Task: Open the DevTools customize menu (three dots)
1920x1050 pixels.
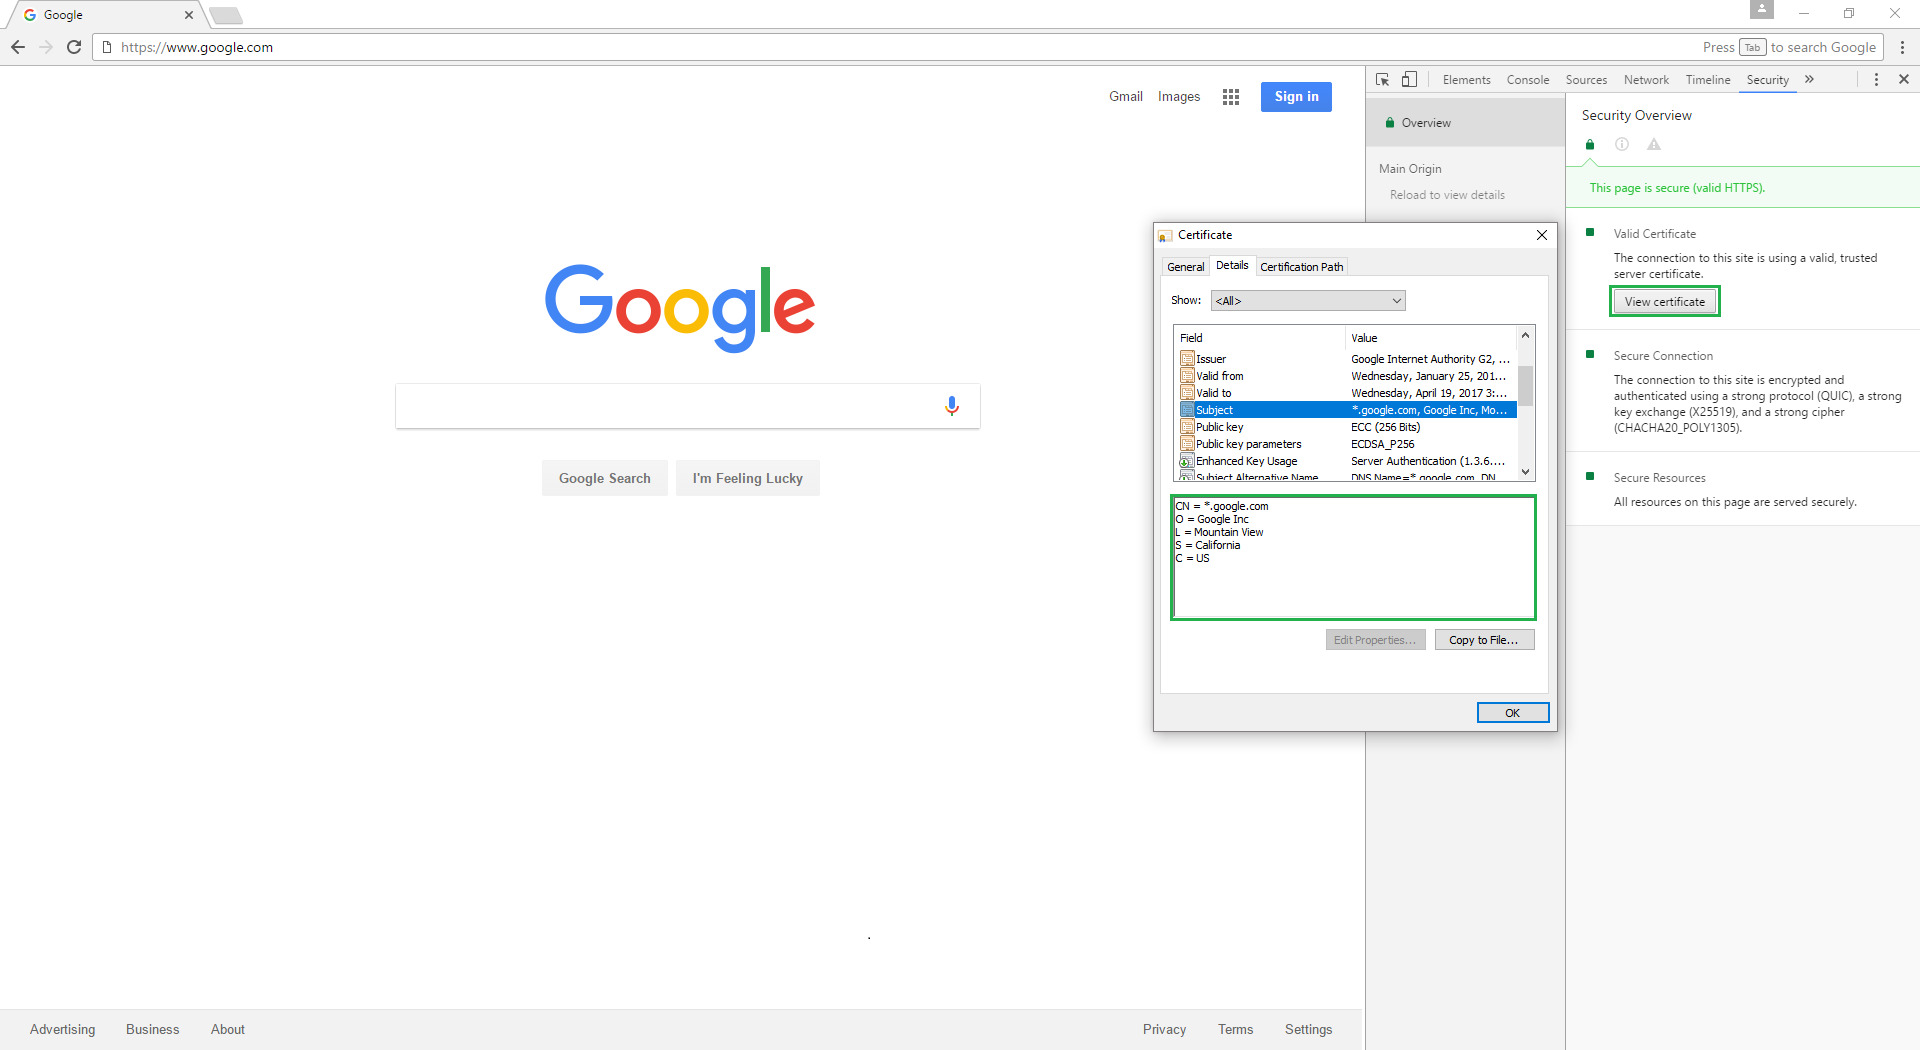Action: click(1877, 79)
